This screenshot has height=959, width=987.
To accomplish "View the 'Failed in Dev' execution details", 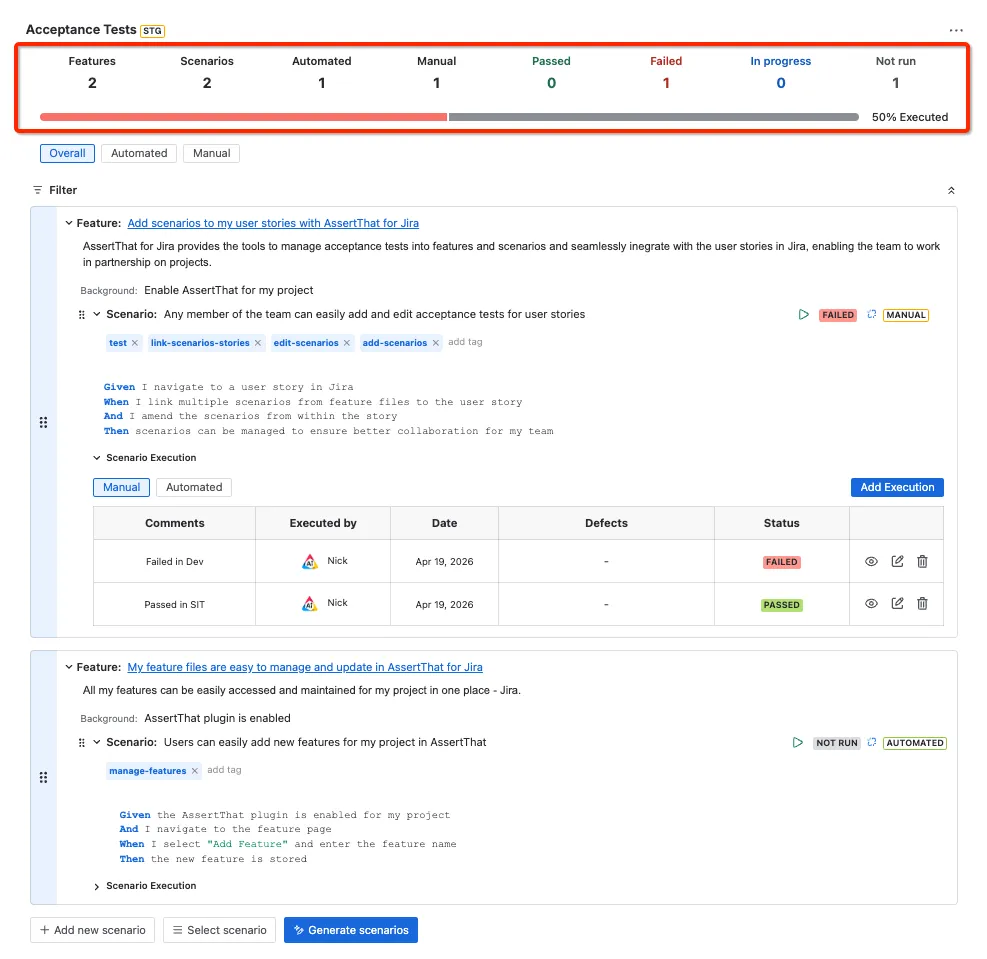I will pos(871,561).
